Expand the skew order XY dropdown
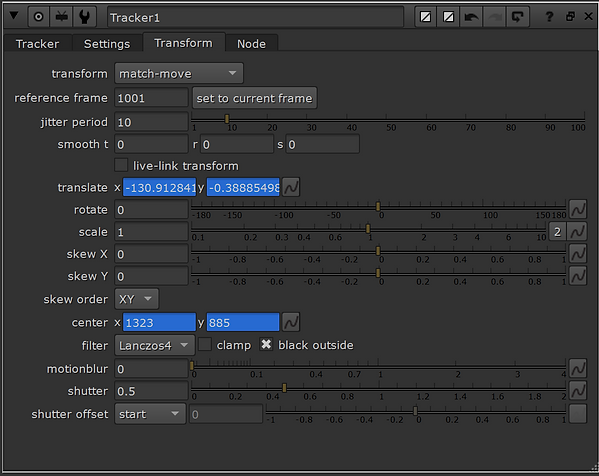599x476 pixels. pyautogui.click(x=136, y=299)
